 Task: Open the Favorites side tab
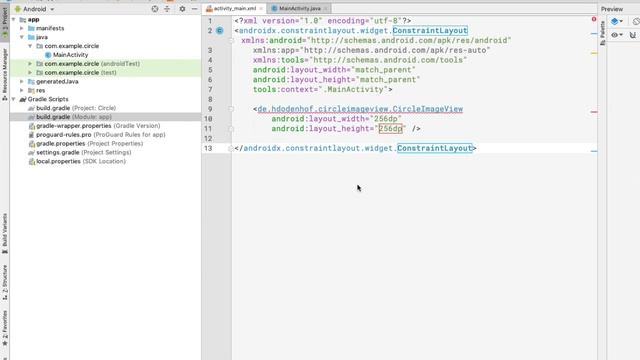4,328
